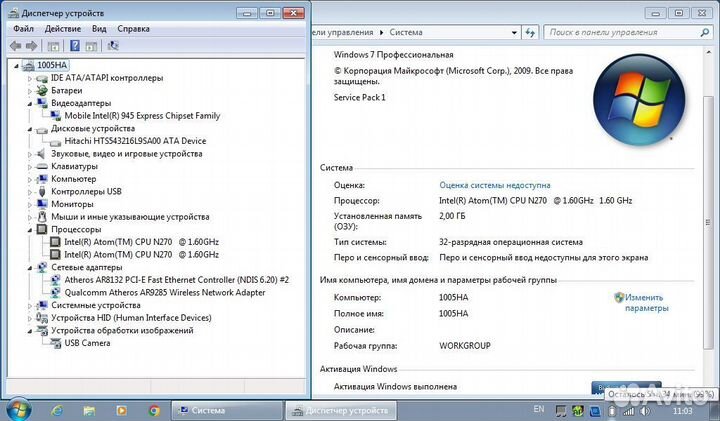Open the Файл menu
The height and width of the screenshot is (421, 720).
click(23, 28)
